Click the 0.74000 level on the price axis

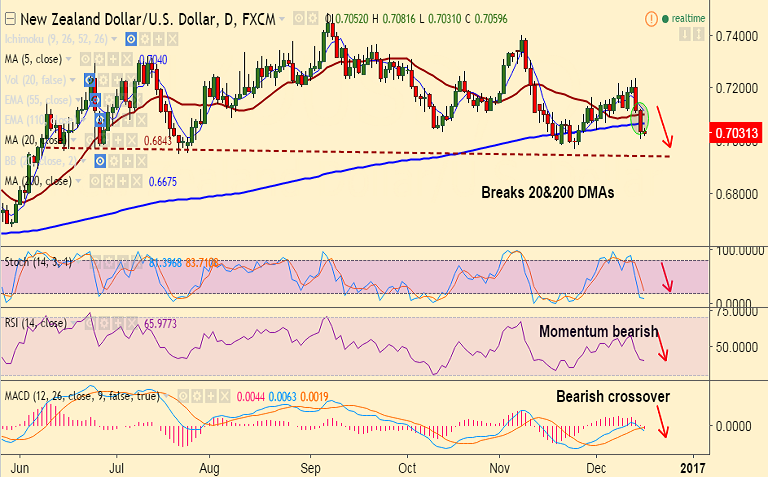pyautogui.click(x=737, y=36)
